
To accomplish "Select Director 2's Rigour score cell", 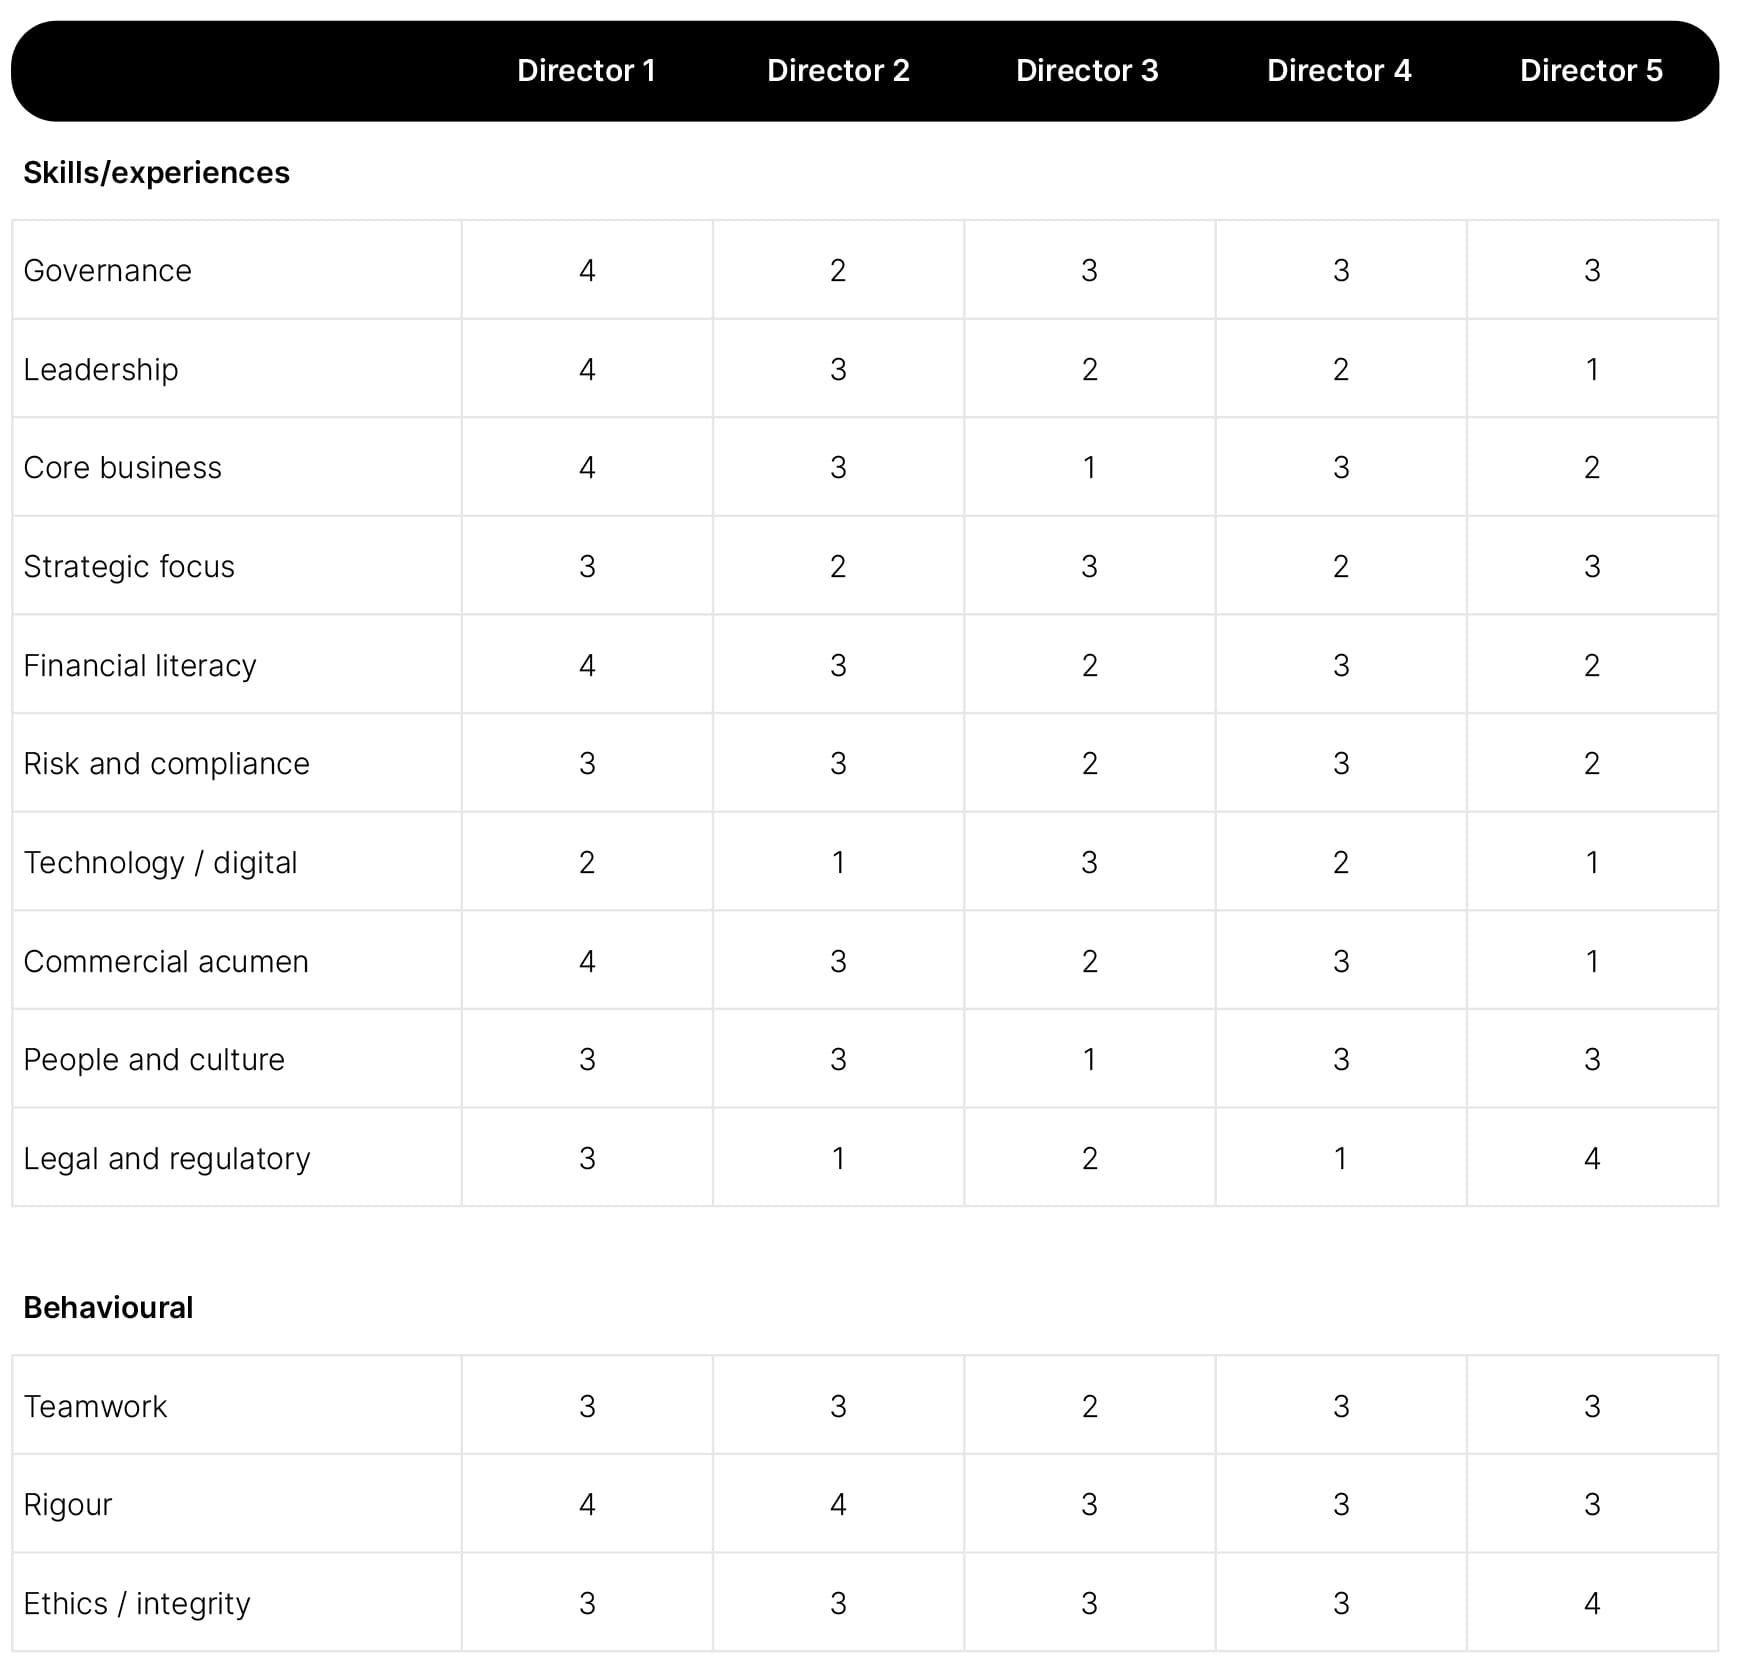I will coord(838,1505).
